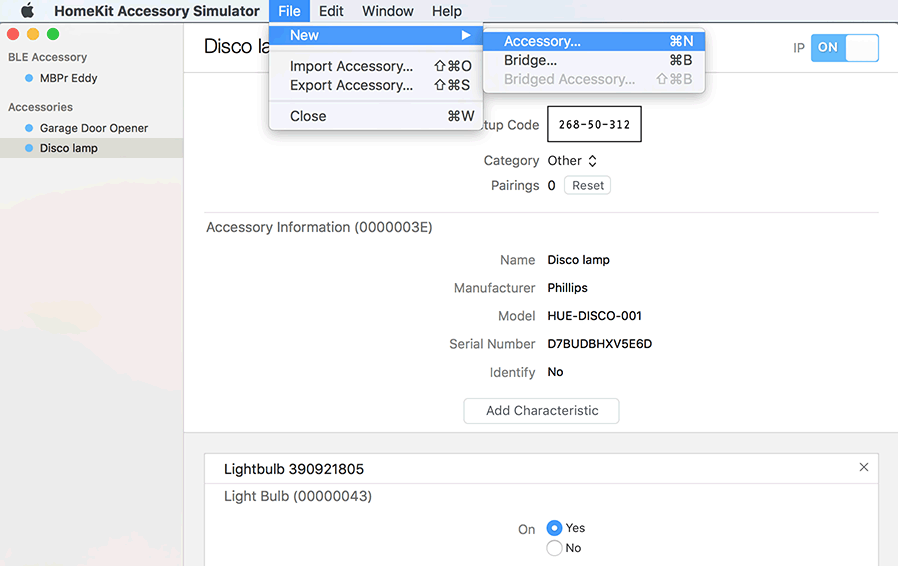The width and height of the screenshot is (898, 566).
Task: Toggle the IP ON switch
Action: [x=844, y=48]
